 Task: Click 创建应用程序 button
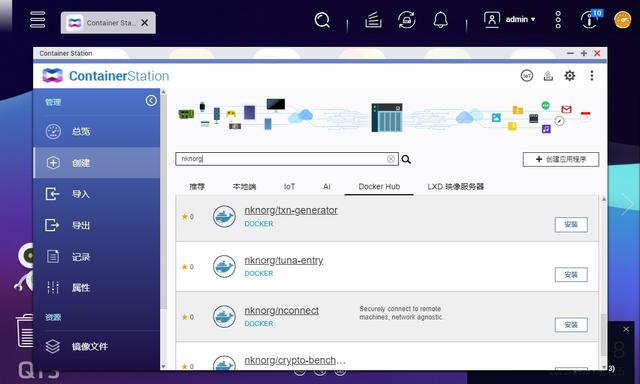click(561, 159)
